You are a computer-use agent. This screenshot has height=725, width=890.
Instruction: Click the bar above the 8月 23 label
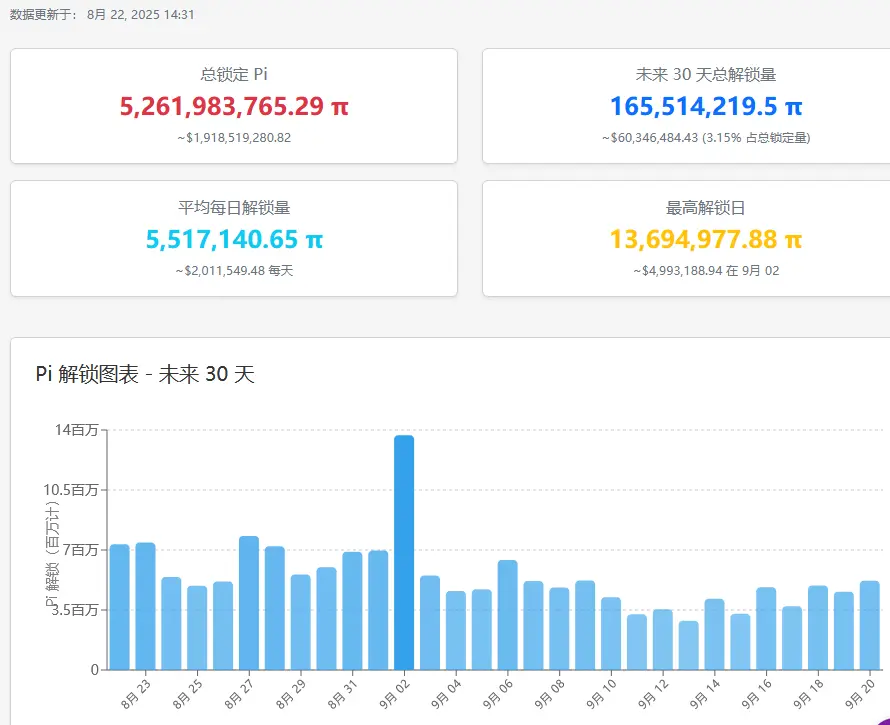click(145, 606)
